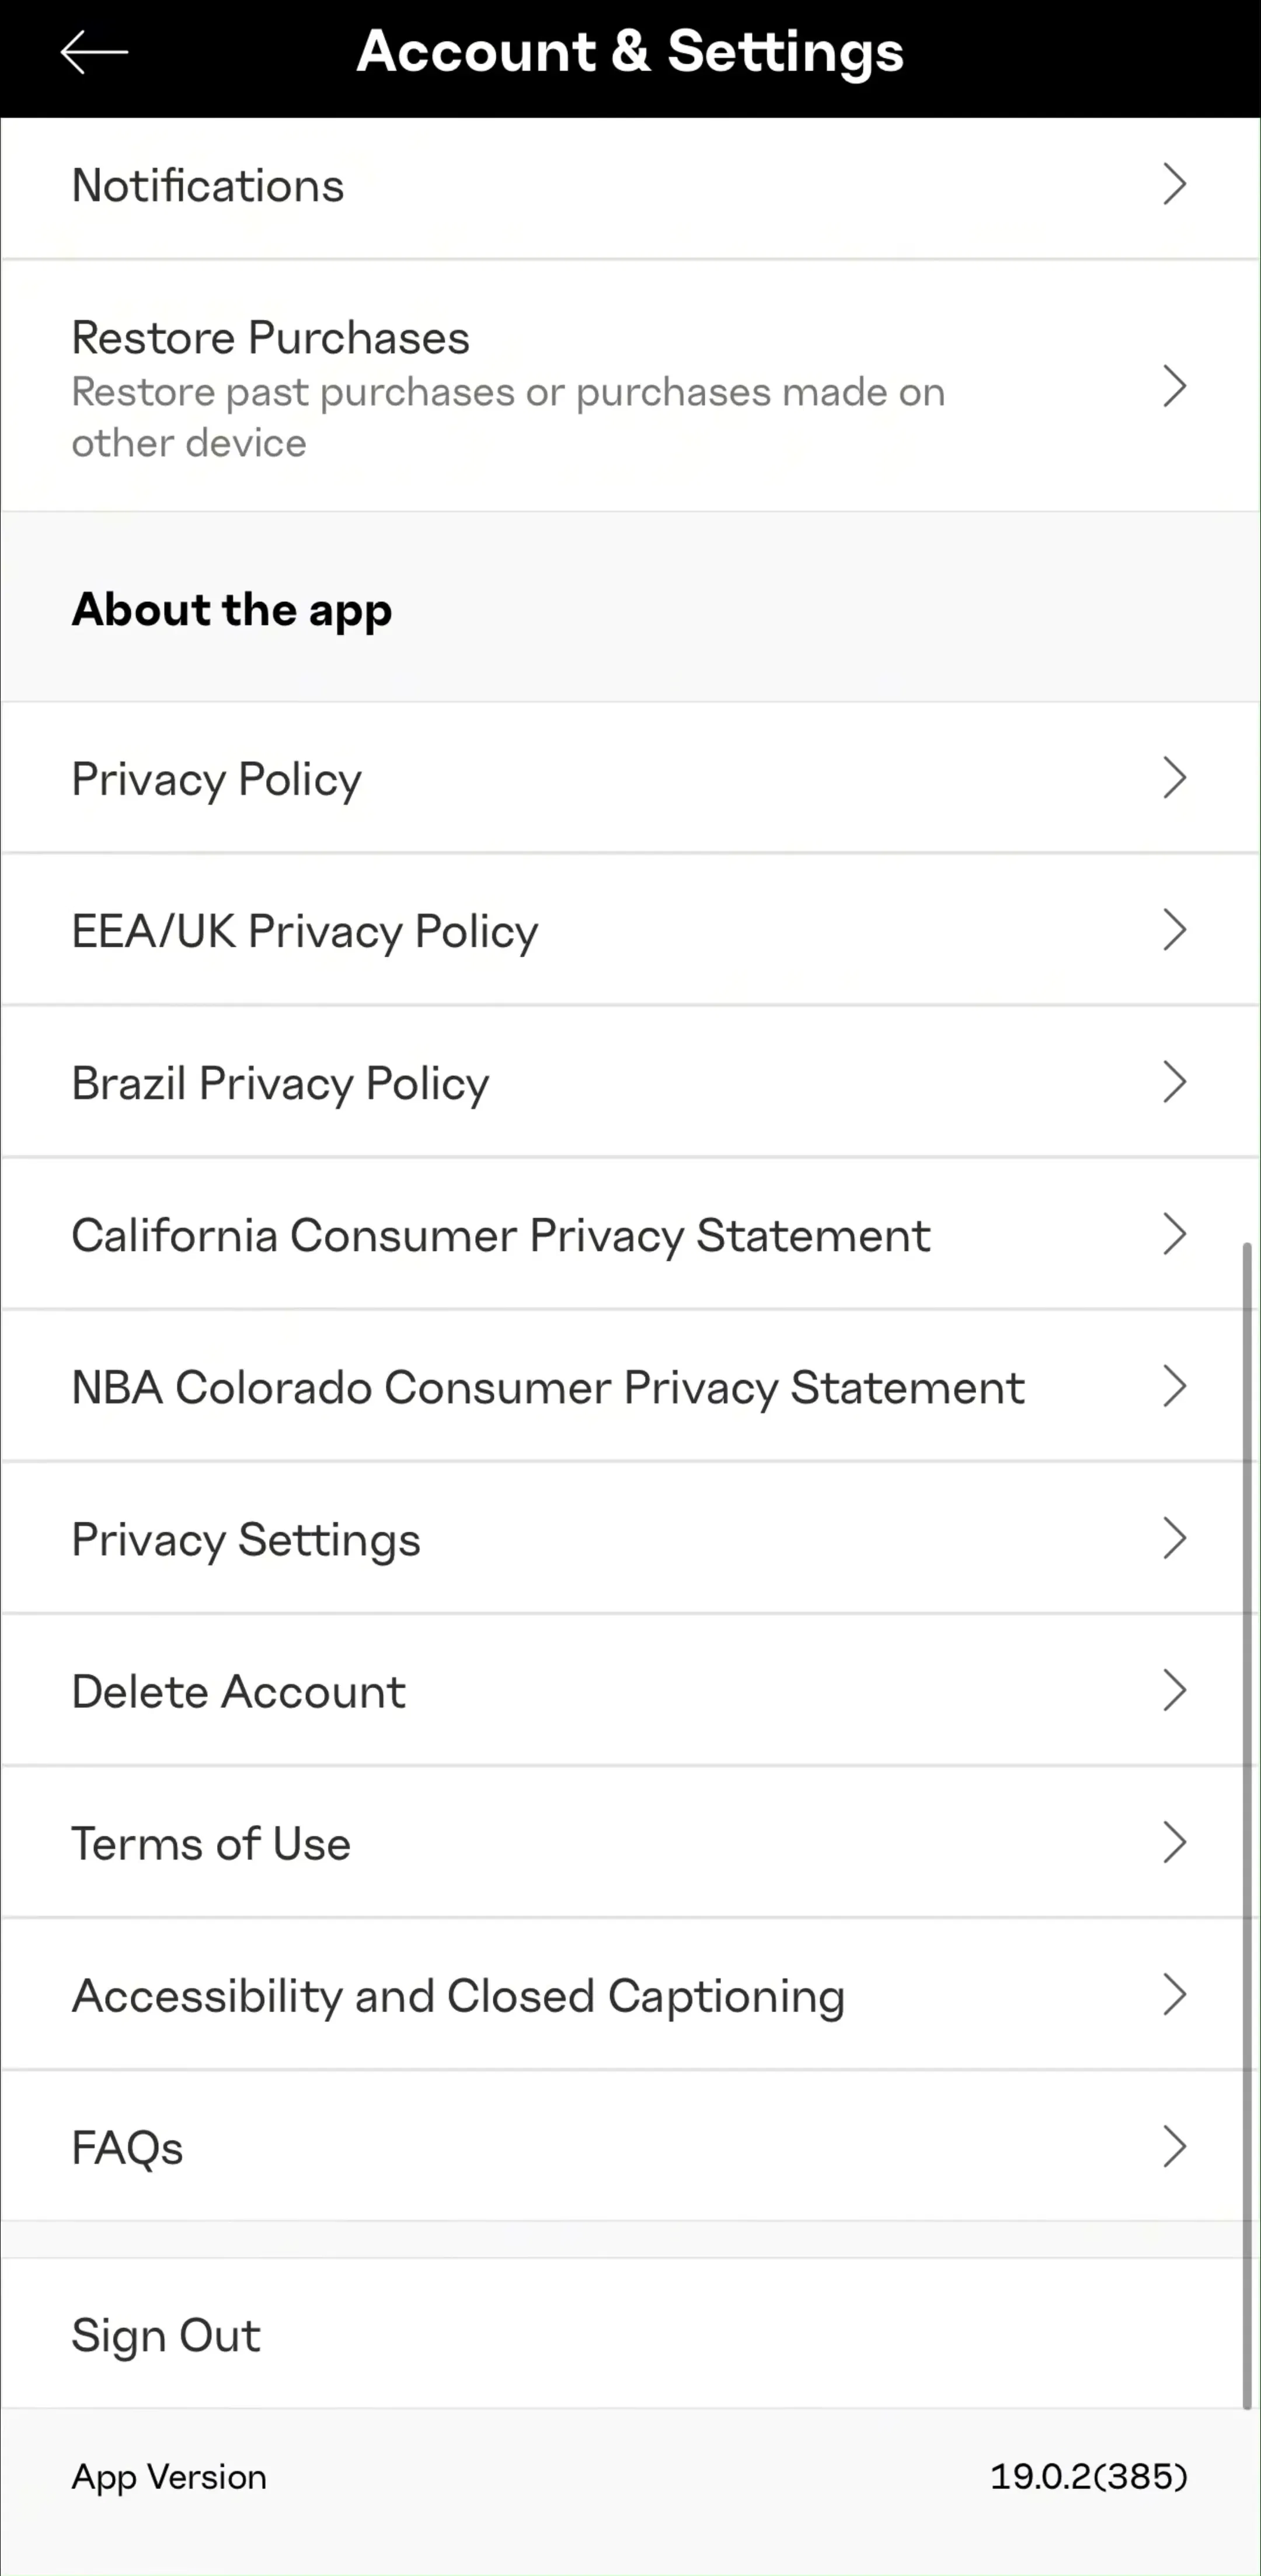Tap chevron beside Brazil Privacy Policy

[1175, 1081]
